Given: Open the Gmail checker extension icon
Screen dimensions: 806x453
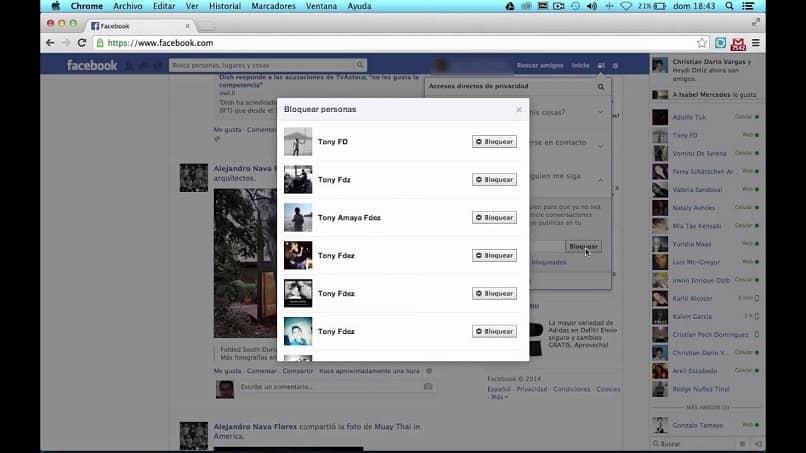Looking at the screenshot, I should [x=738, y=44].
